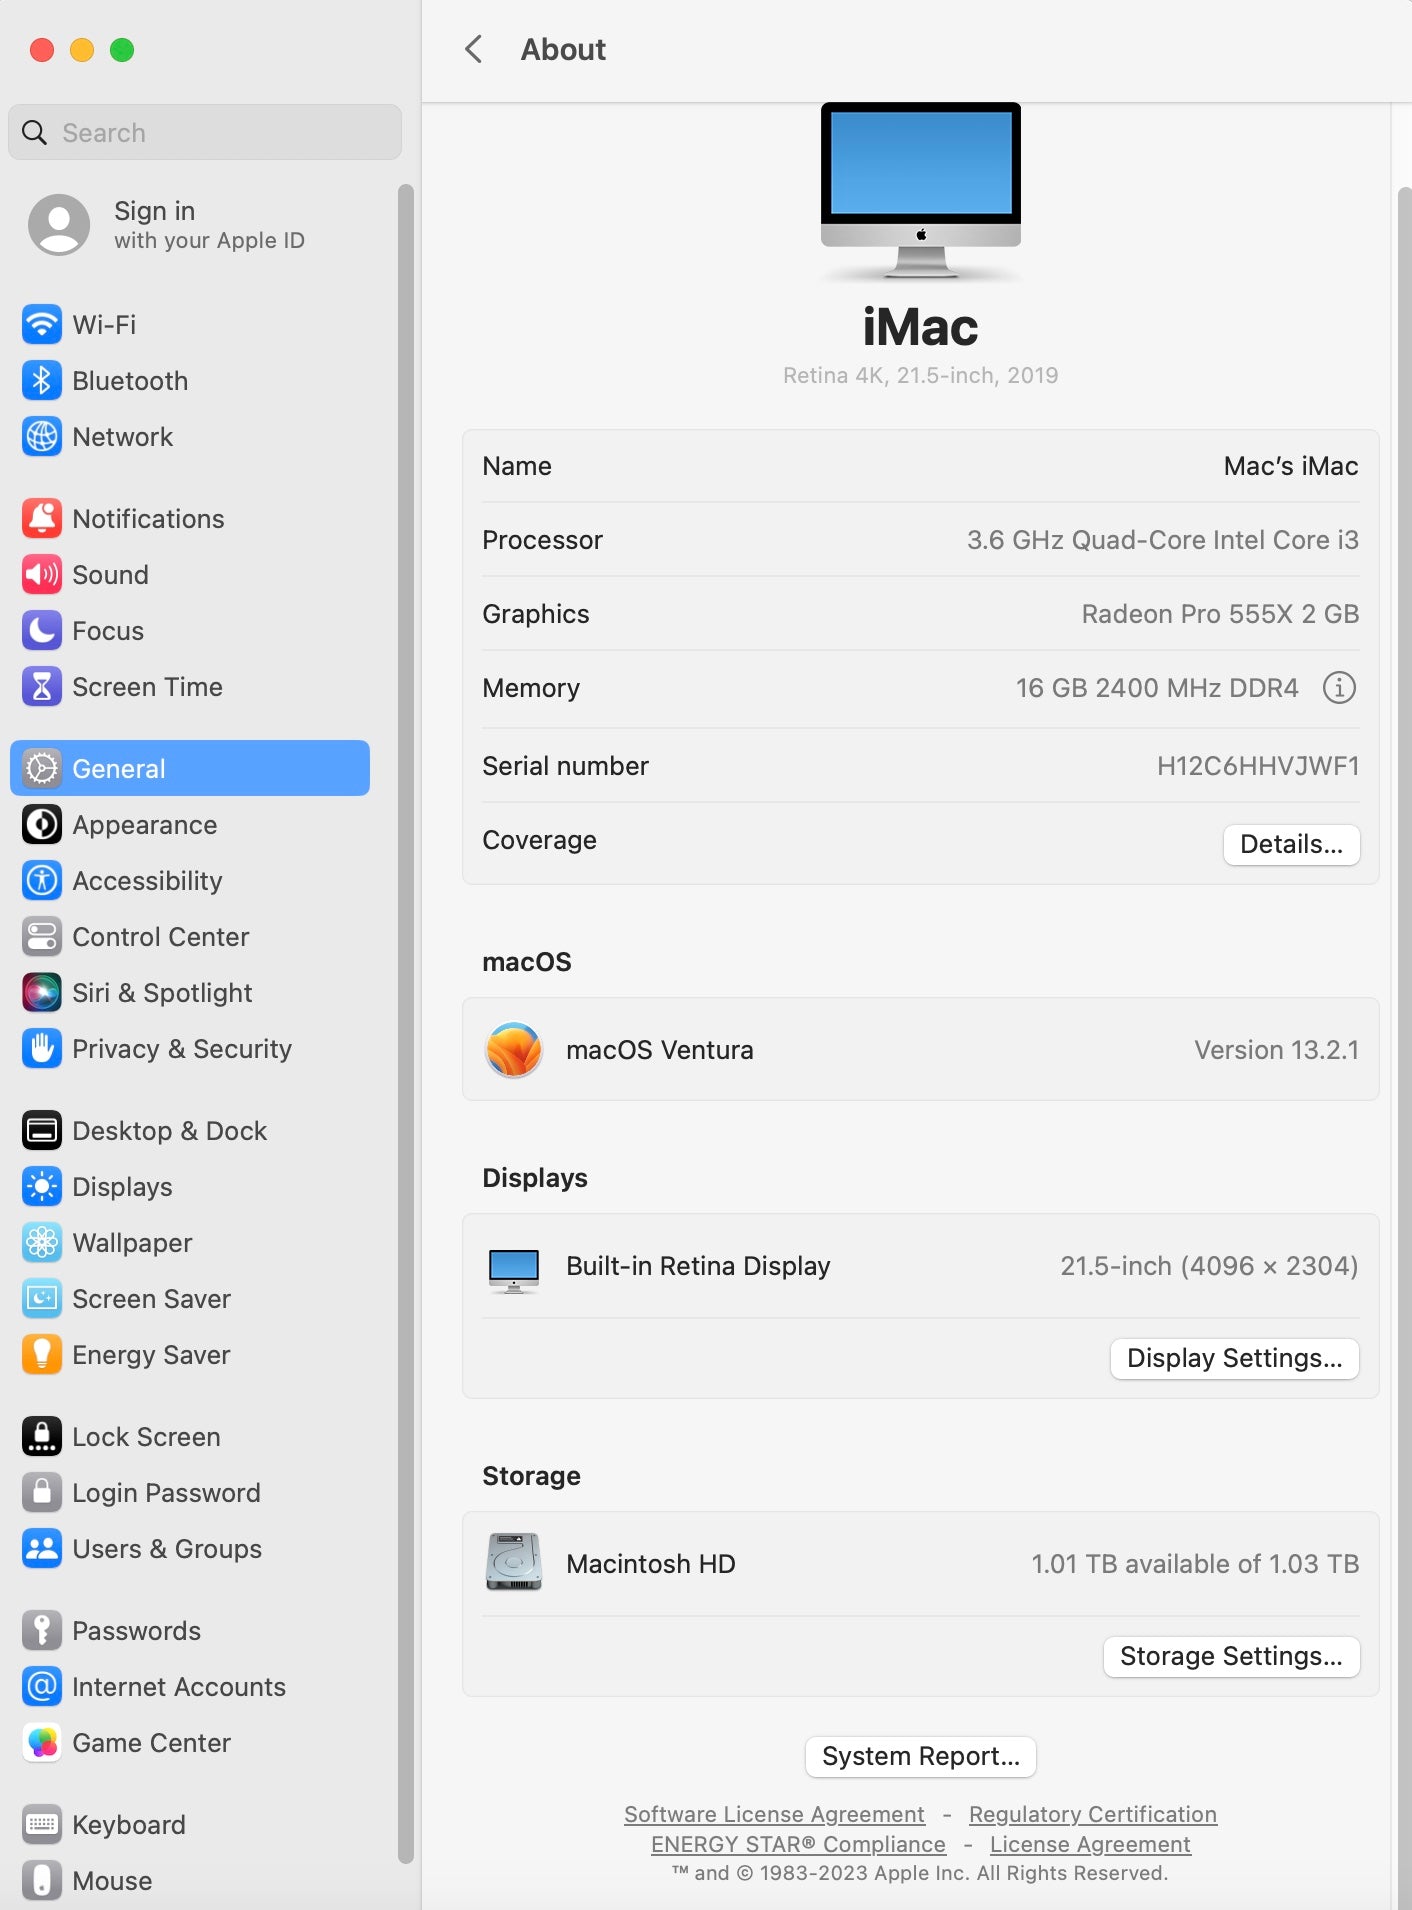Click the Search field in sidebar
Screen dimensions: 1412x1910
point(205,132)
